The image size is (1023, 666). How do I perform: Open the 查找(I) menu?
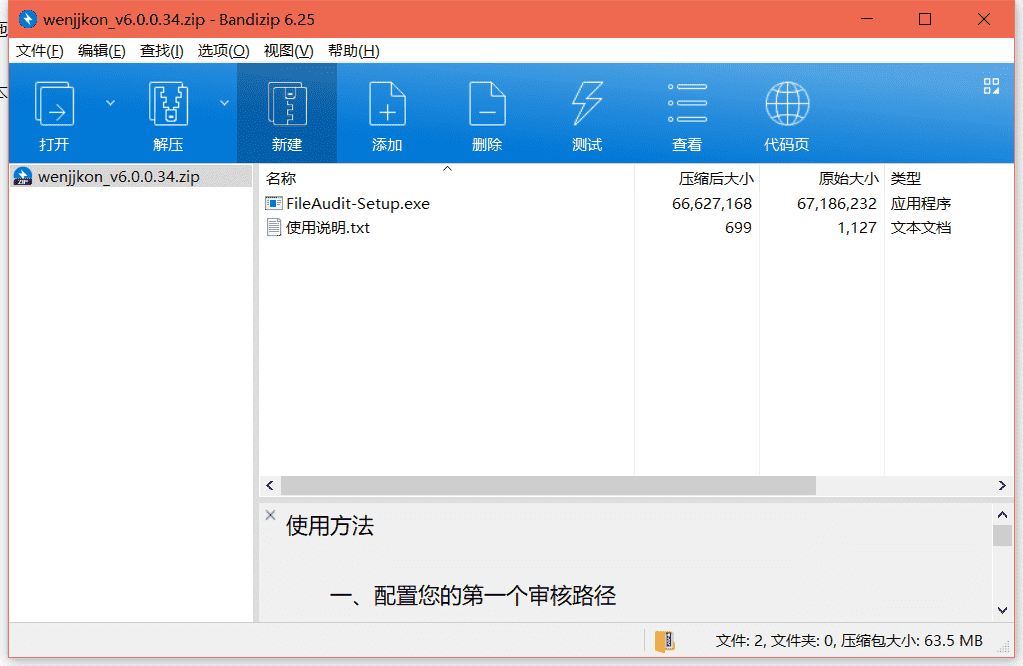[161, 51]
